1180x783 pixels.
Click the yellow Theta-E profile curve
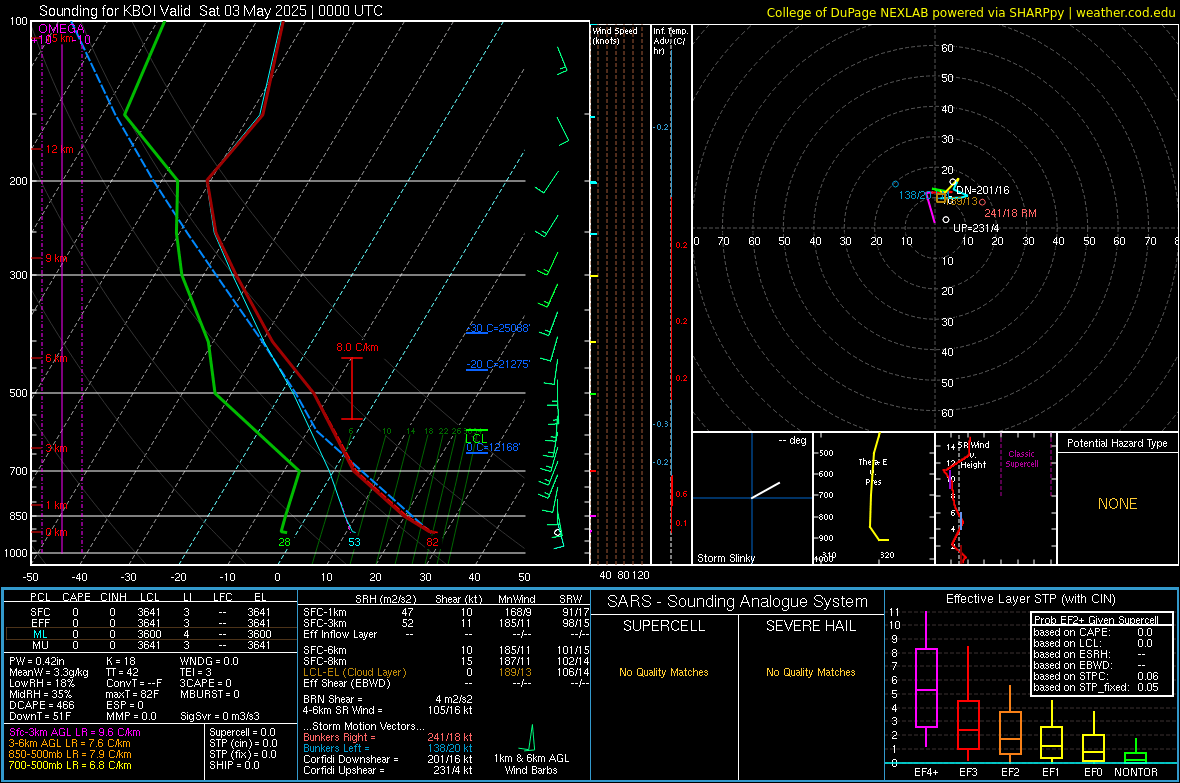(875, 487)
